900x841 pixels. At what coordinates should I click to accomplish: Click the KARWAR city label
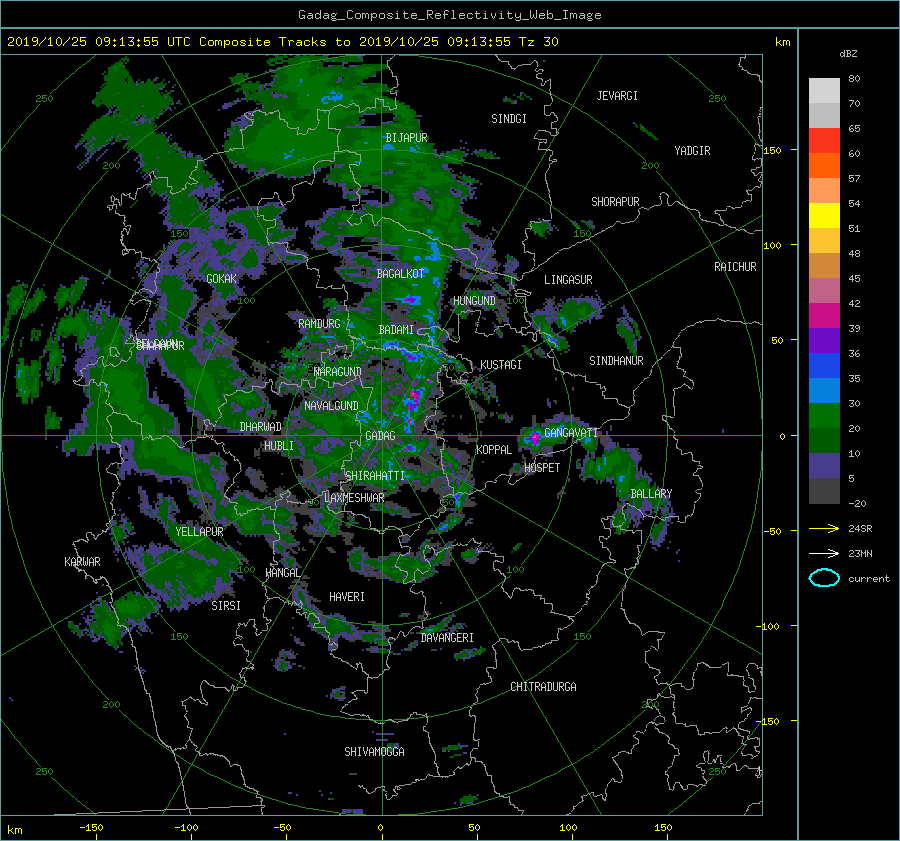83,562
